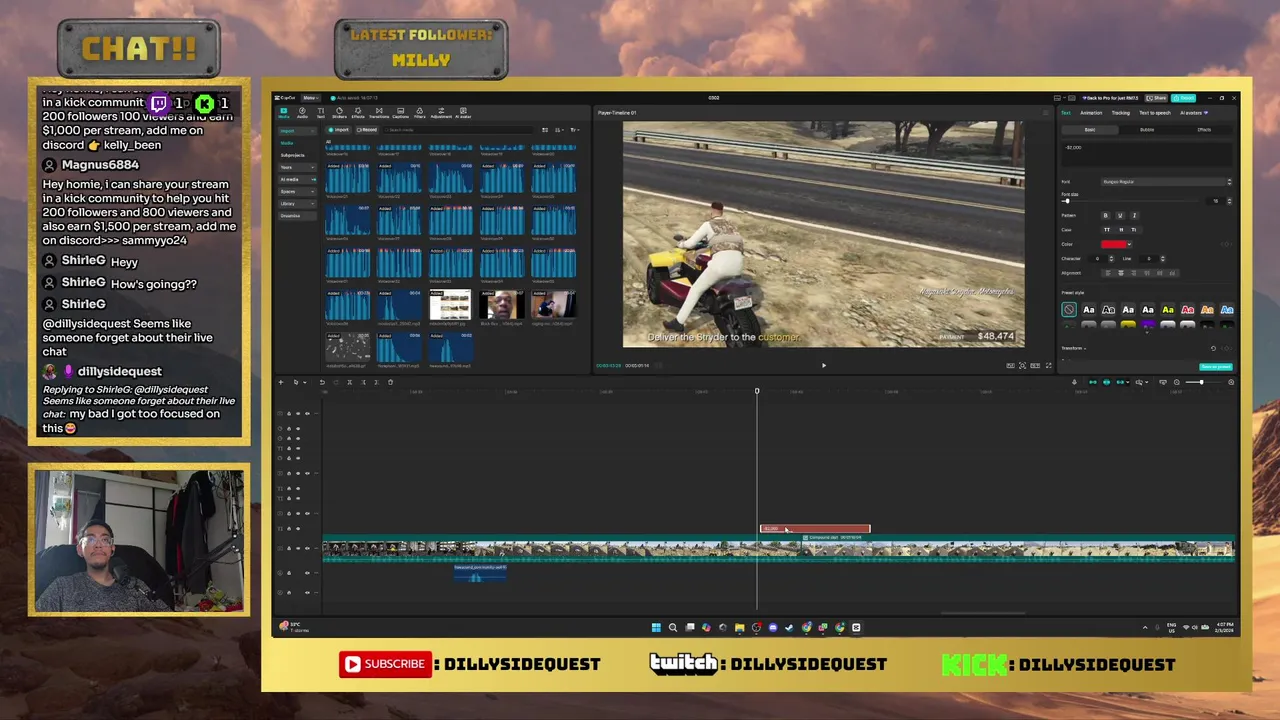Click the Import button with plus icon
This screenshot has width=1280, height=720.
[338, 130]
